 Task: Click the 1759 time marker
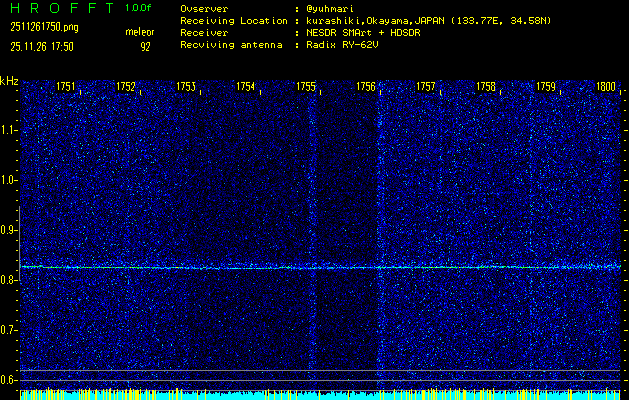point(546,86)
